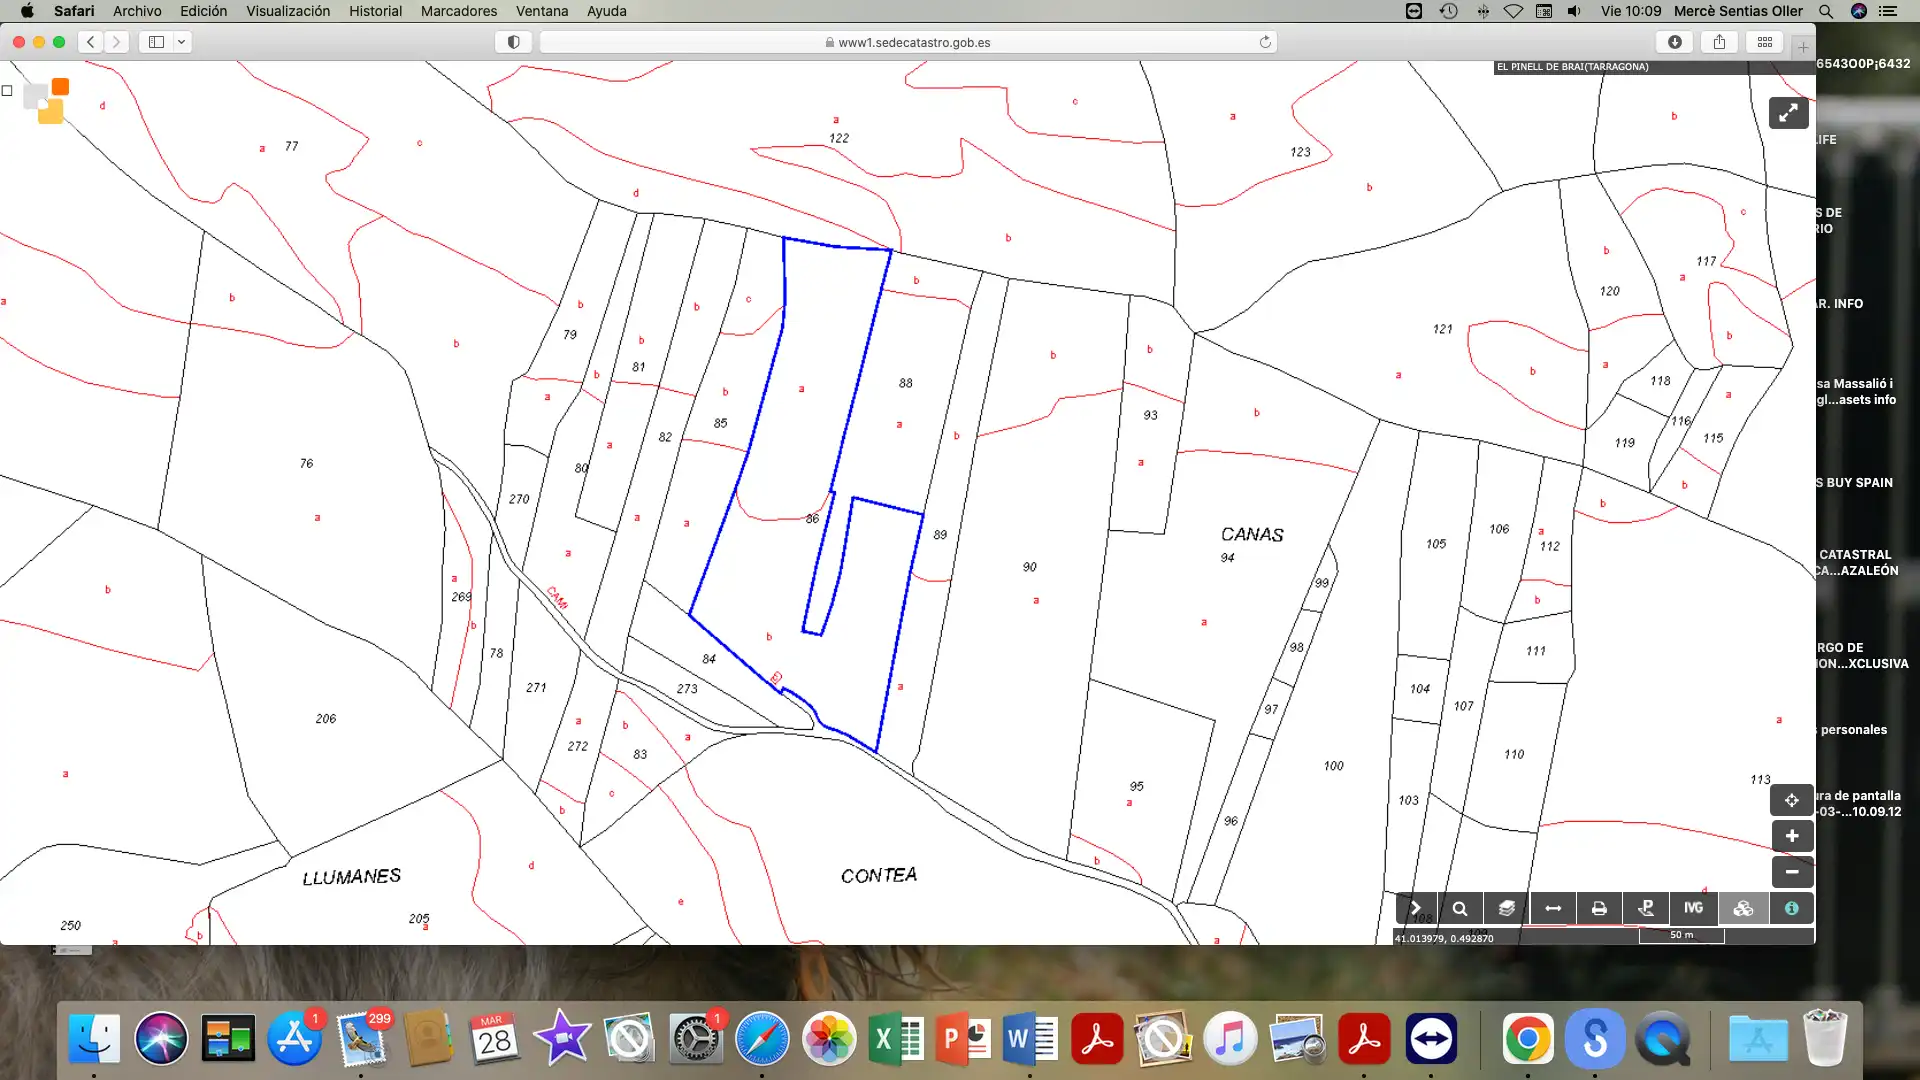Open the Trash in the dock
Screen dimensions: 1920x1080
1825,1038
